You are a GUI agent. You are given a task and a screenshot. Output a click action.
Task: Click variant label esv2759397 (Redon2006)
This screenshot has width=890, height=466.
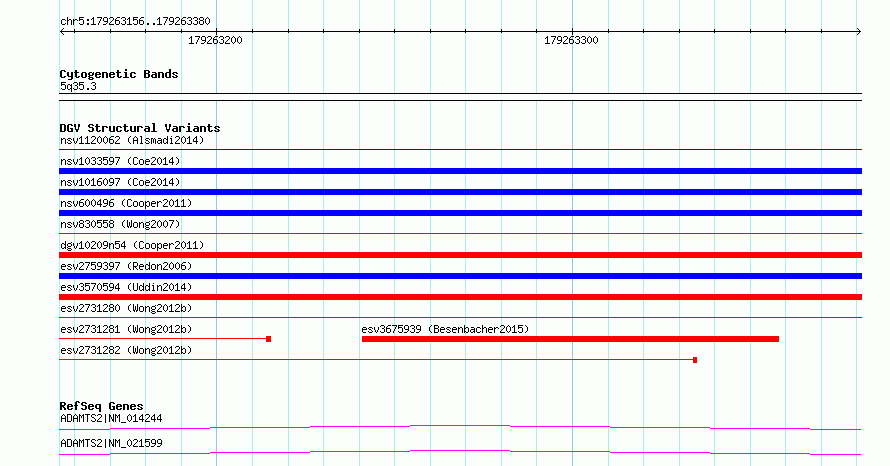[126, 266]
